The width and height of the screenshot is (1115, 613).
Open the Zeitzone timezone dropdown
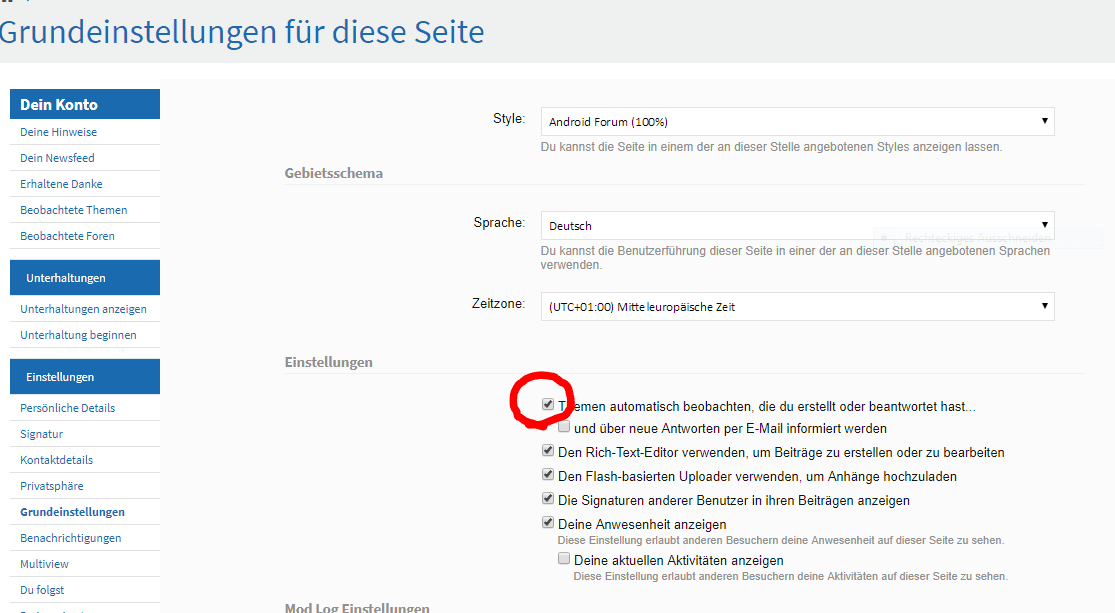[797, 307]
